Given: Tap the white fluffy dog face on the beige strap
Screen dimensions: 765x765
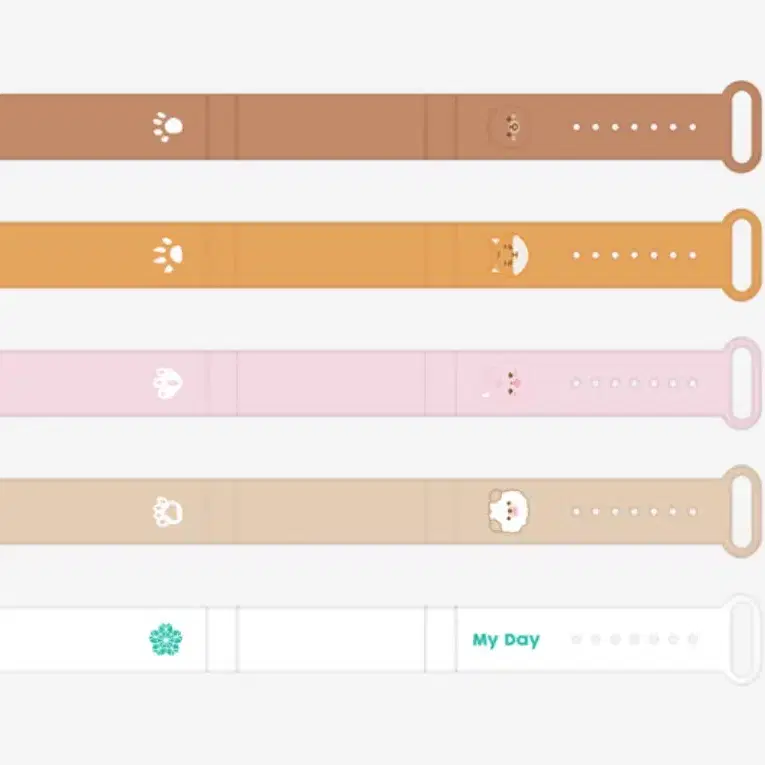Looking at the screenshot, I should pyautogui.click(x=509, y=511).
